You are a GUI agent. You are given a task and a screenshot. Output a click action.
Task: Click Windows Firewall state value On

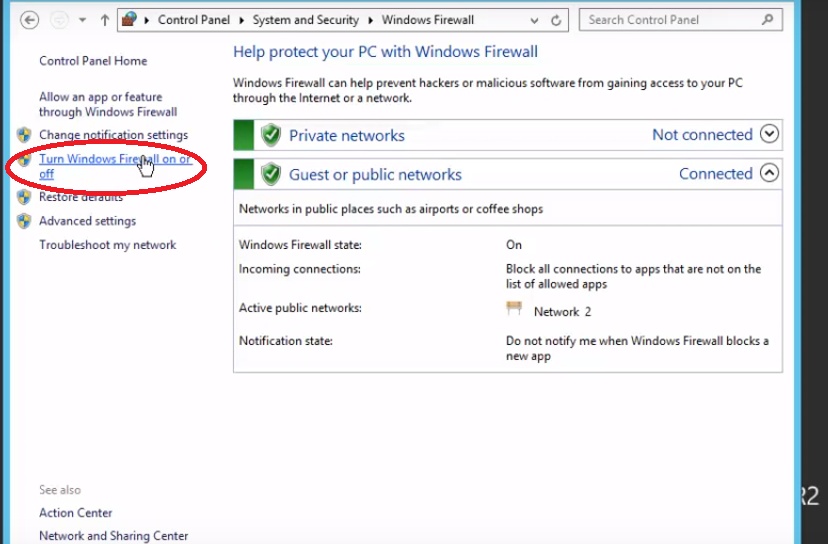(x=514, y=245)
